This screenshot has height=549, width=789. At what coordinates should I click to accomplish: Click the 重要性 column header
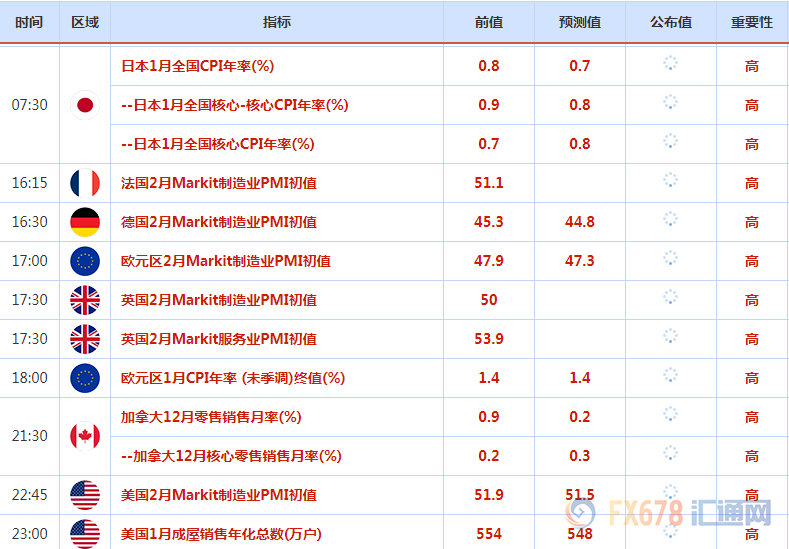[x=752, y=22]
